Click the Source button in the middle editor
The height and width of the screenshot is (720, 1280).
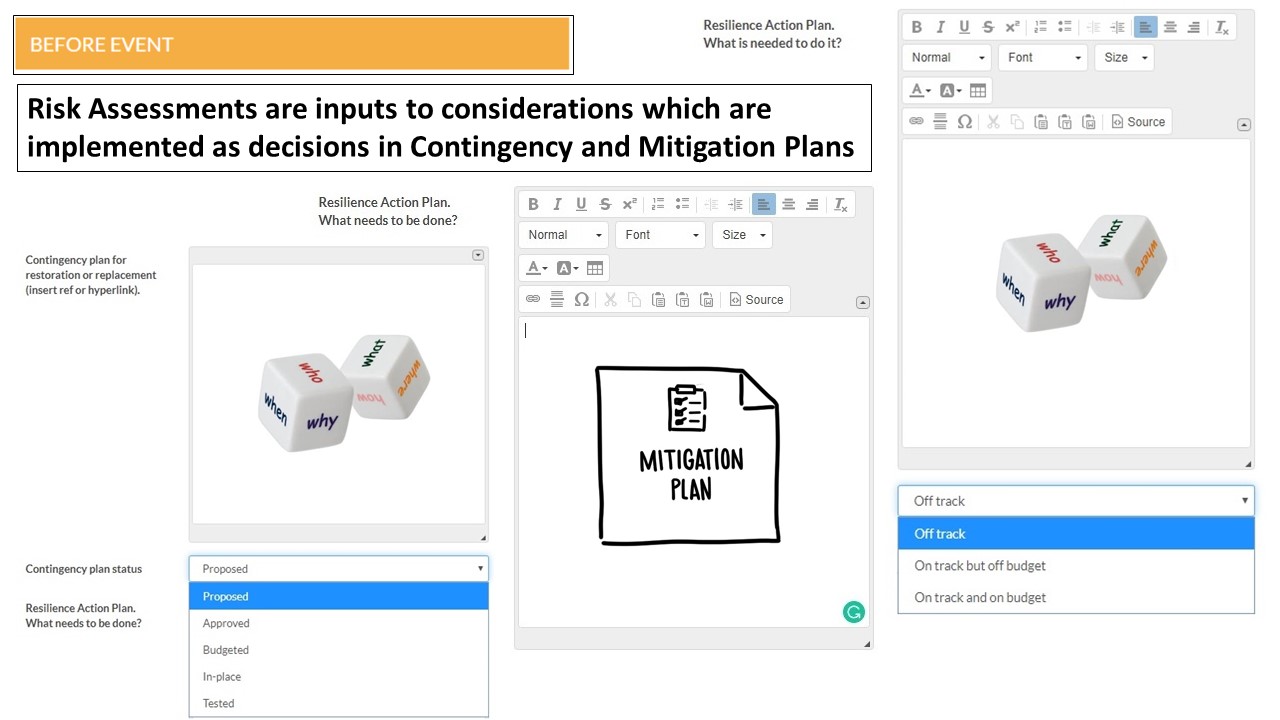click(x=756, y=299)
